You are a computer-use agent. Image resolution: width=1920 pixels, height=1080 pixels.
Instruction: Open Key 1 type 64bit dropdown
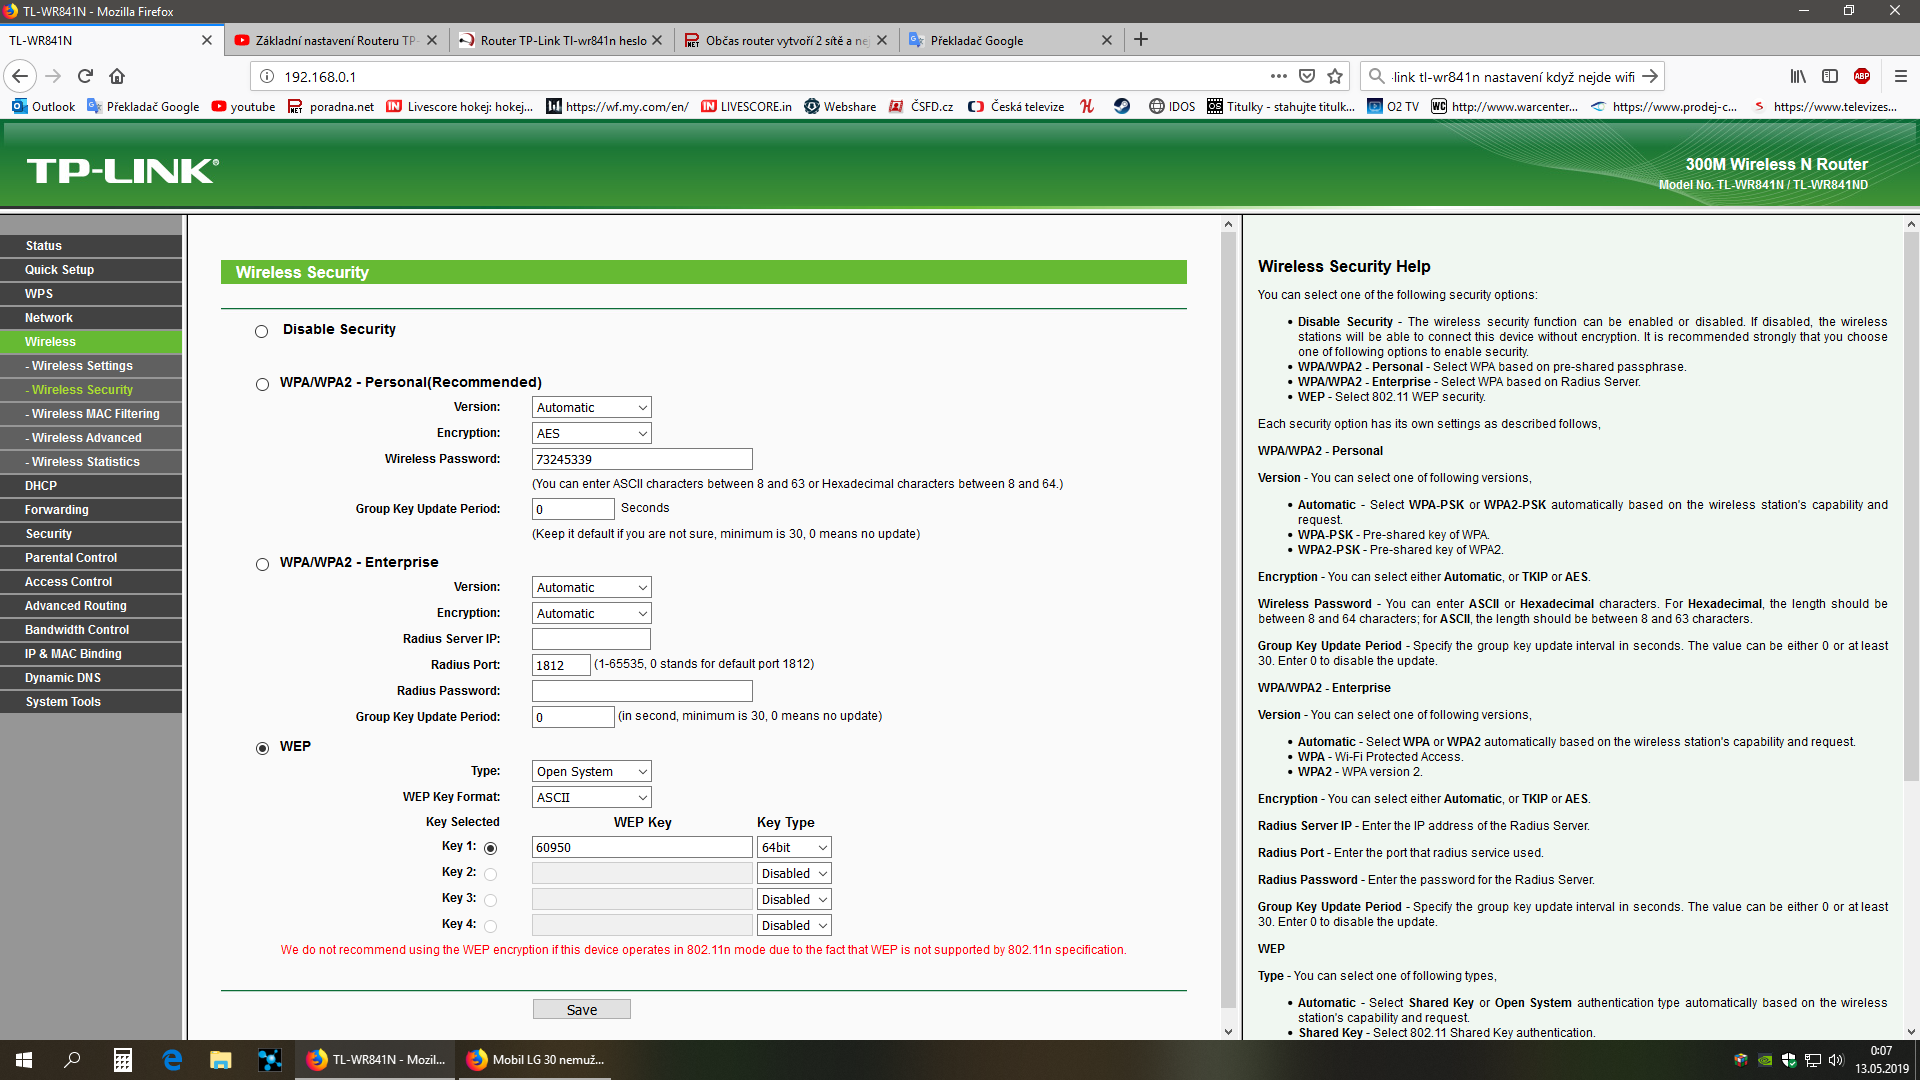pos(794,847)
